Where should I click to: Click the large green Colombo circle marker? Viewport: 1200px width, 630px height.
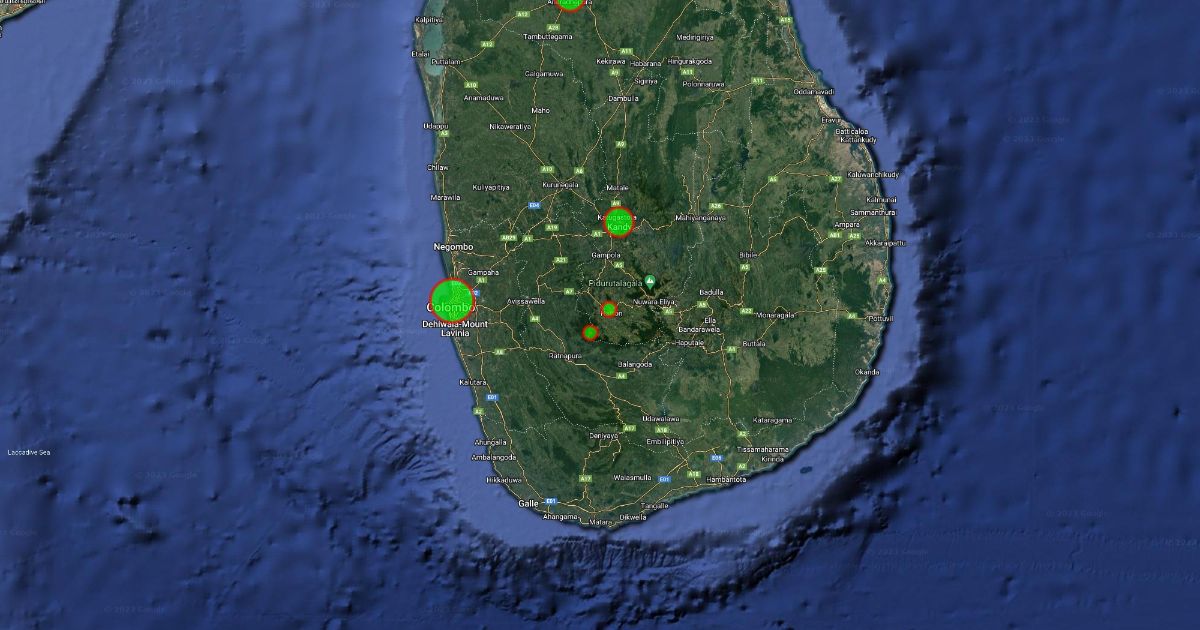click(x=452, y=300)
